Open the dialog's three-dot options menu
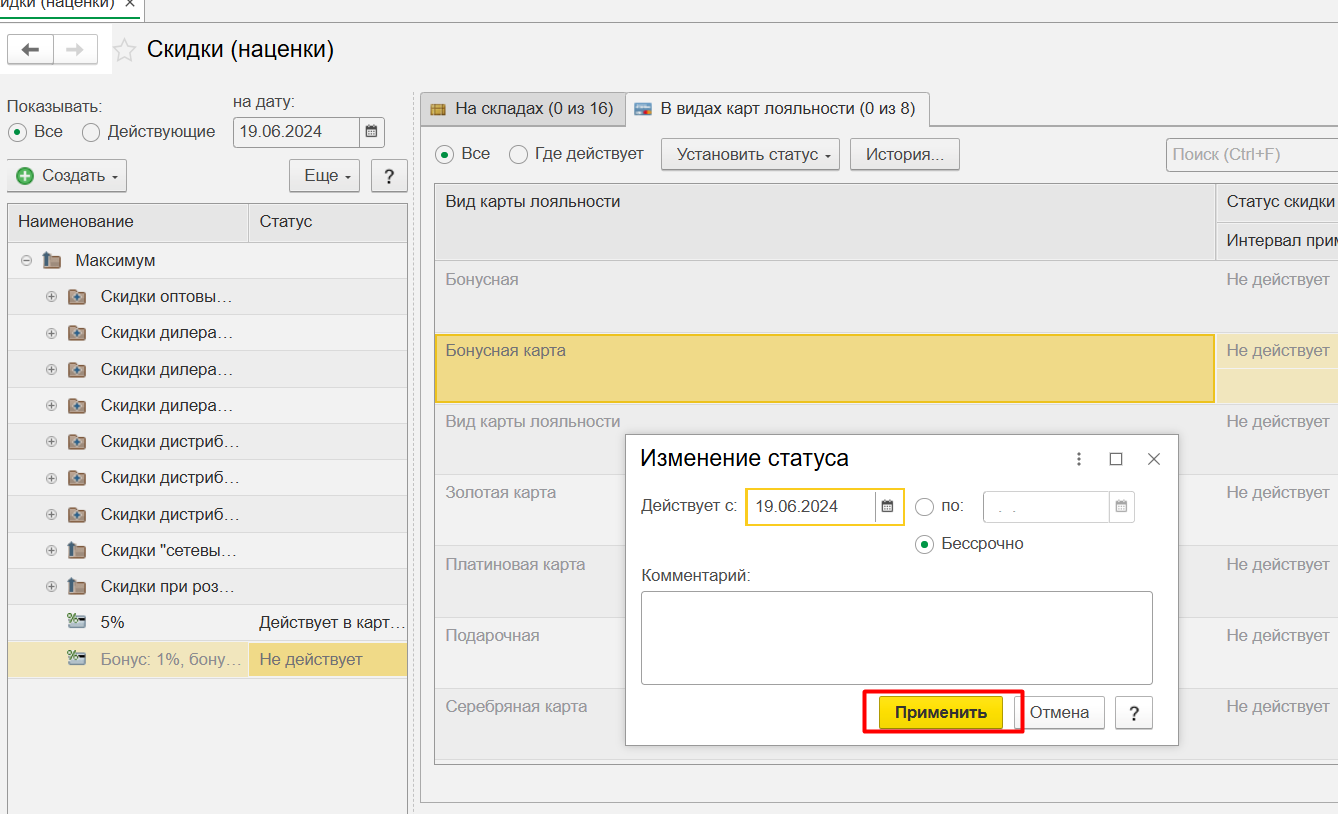This screenshot has width=1338, height=814. 1078,459
